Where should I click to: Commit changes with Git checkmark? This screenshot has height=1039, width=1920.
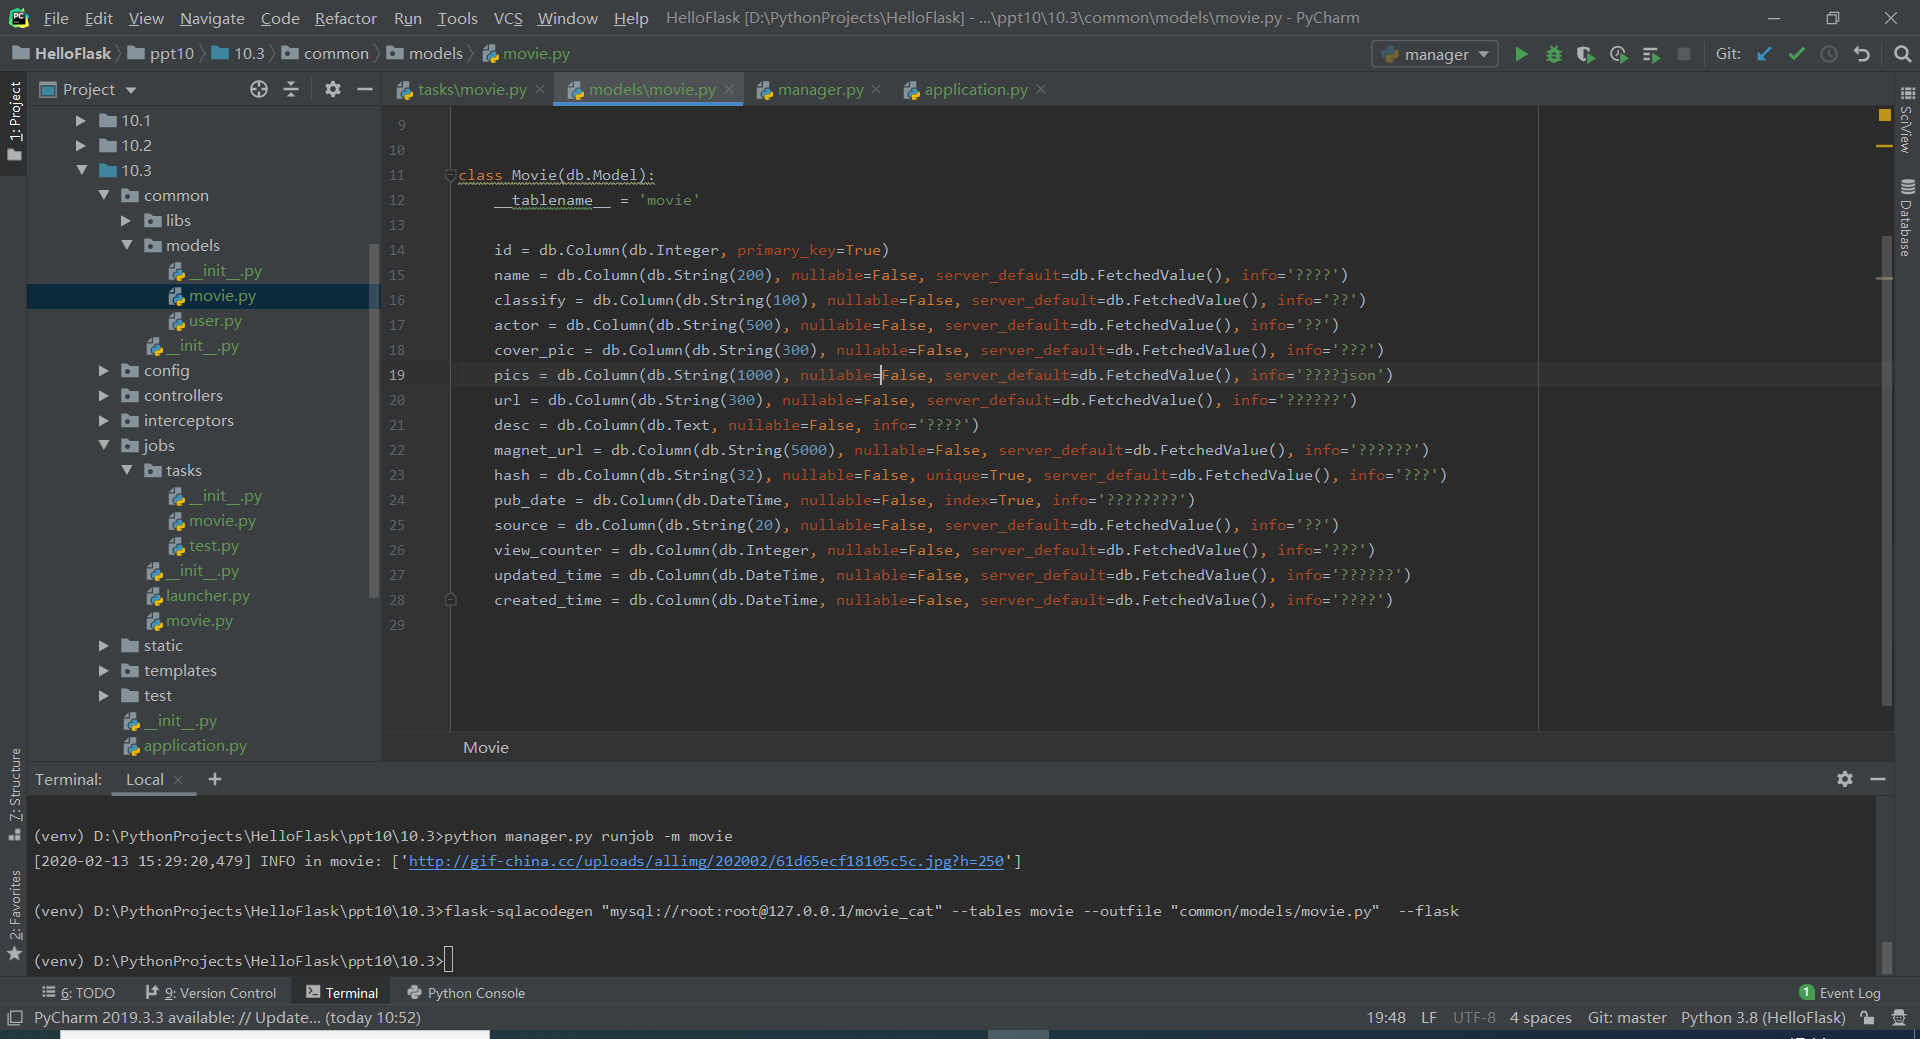click(1797, 54)
